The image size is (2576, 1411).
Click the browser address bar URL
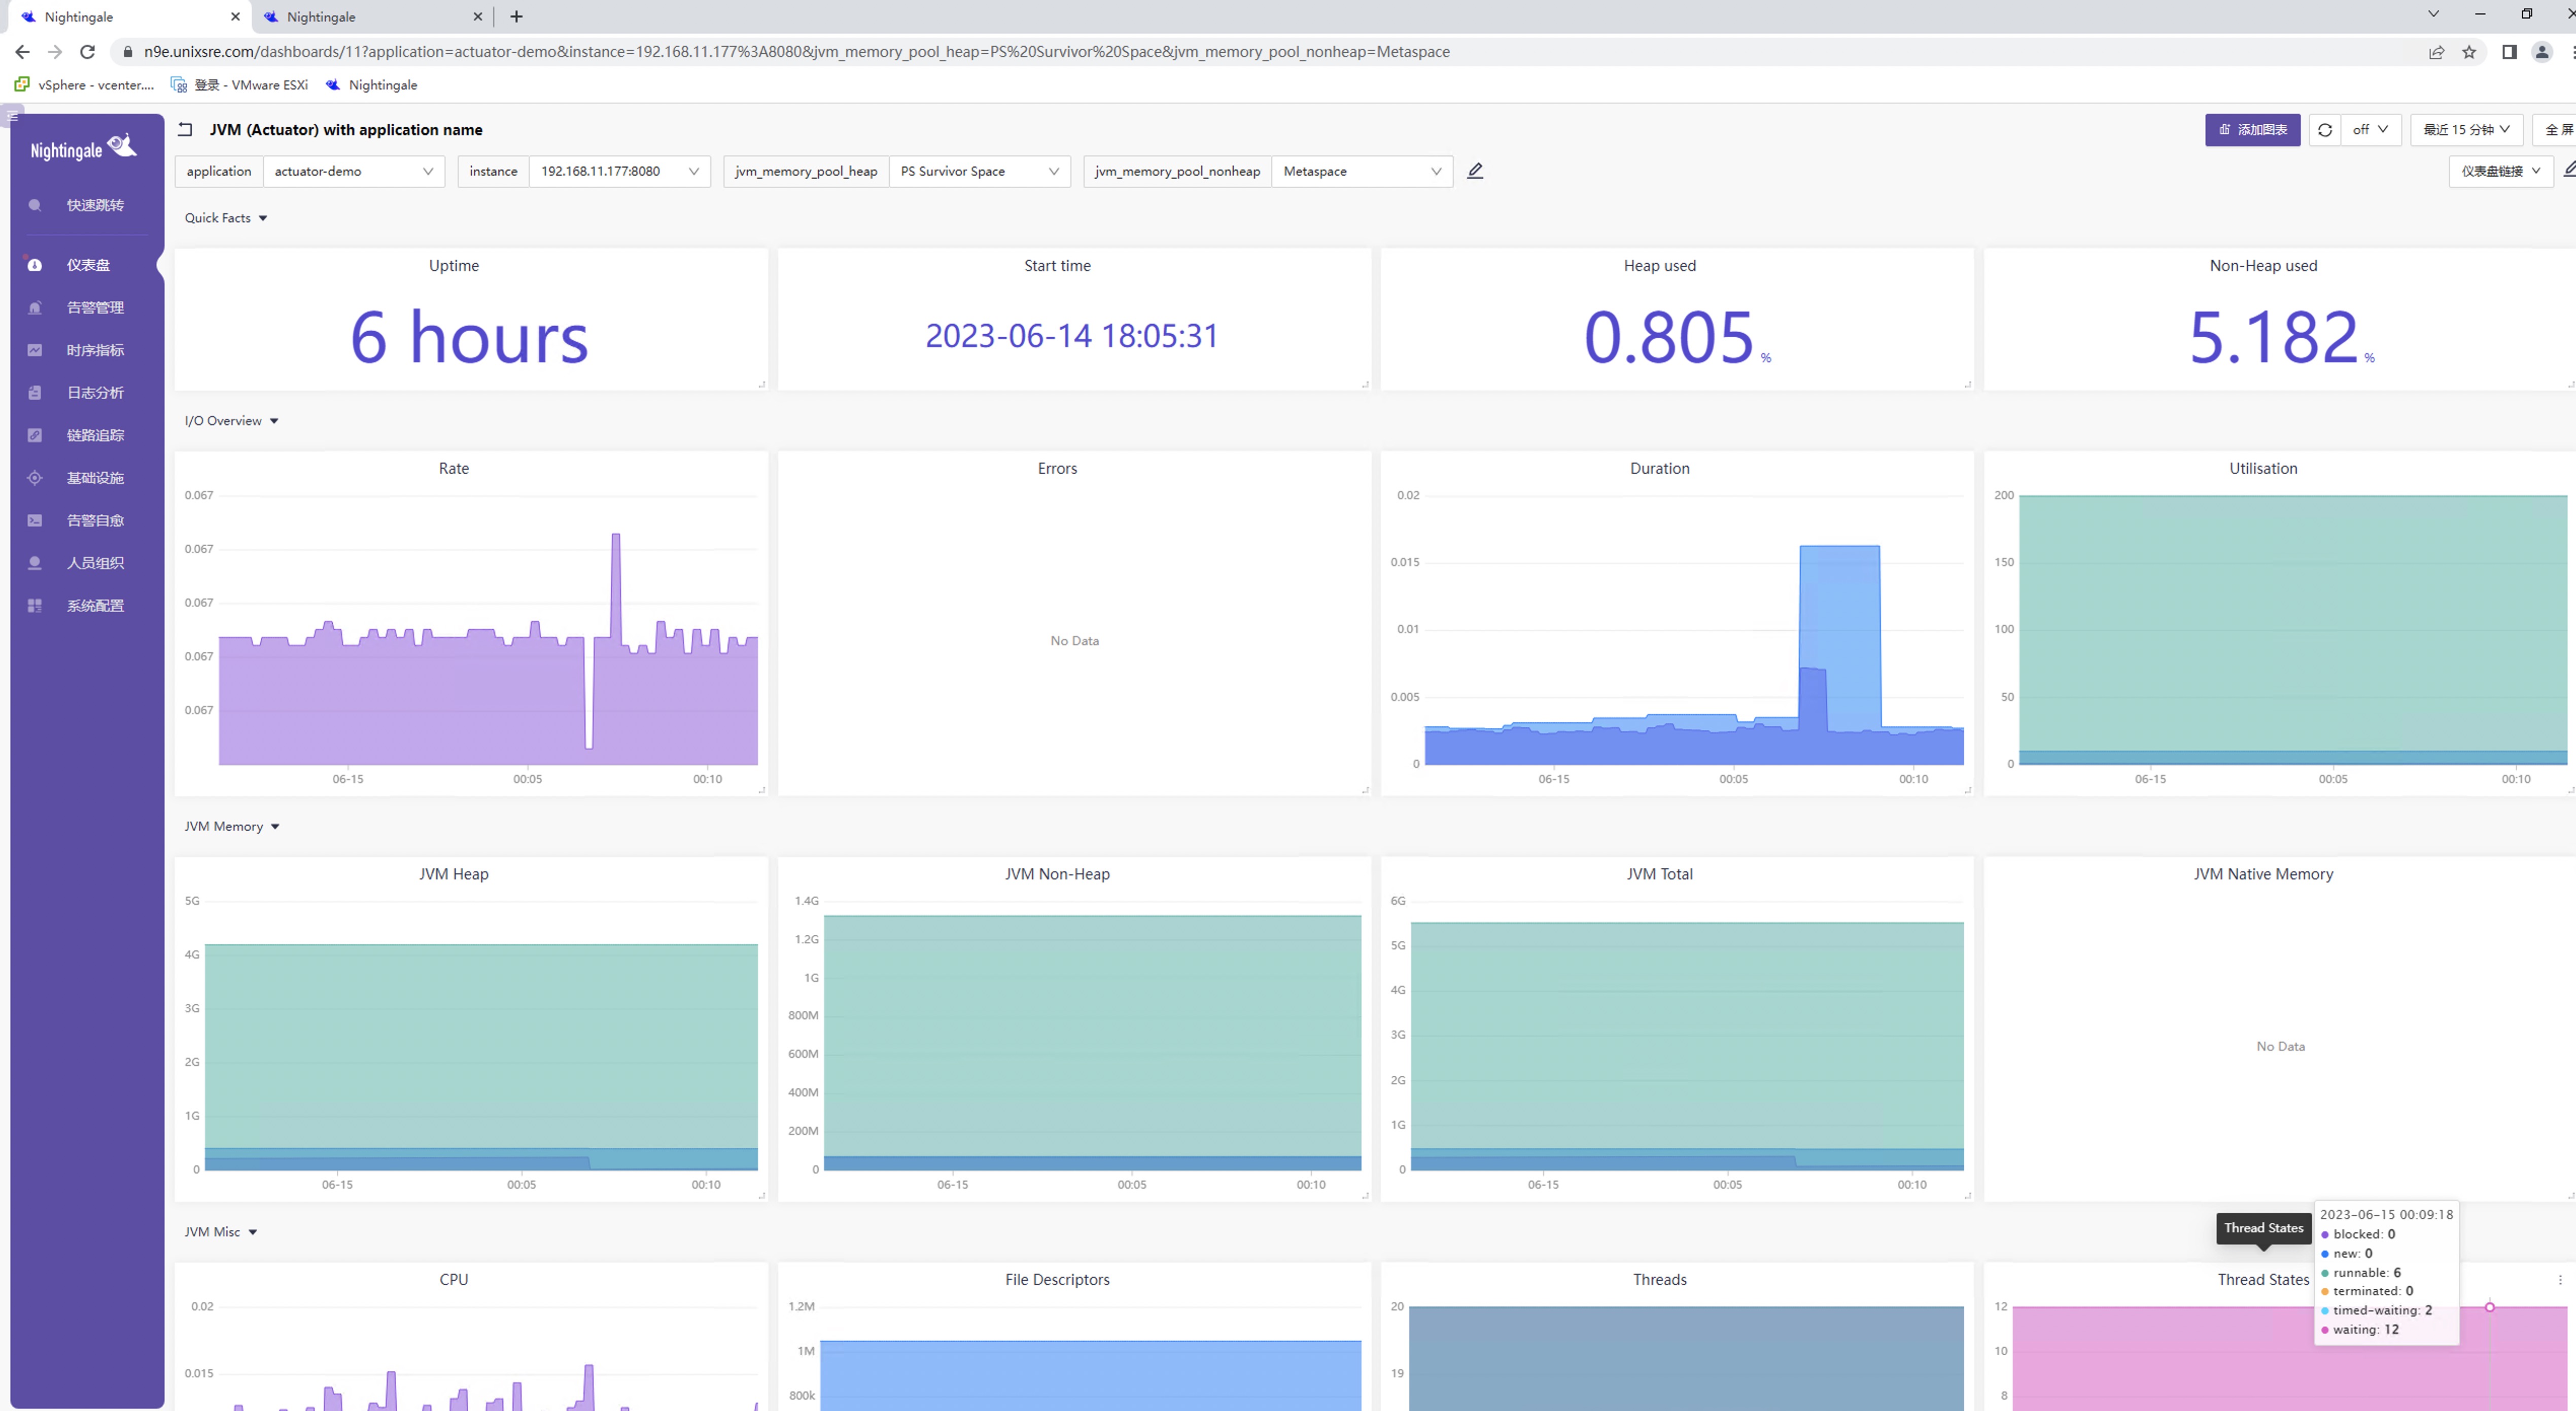click(796, 52)
